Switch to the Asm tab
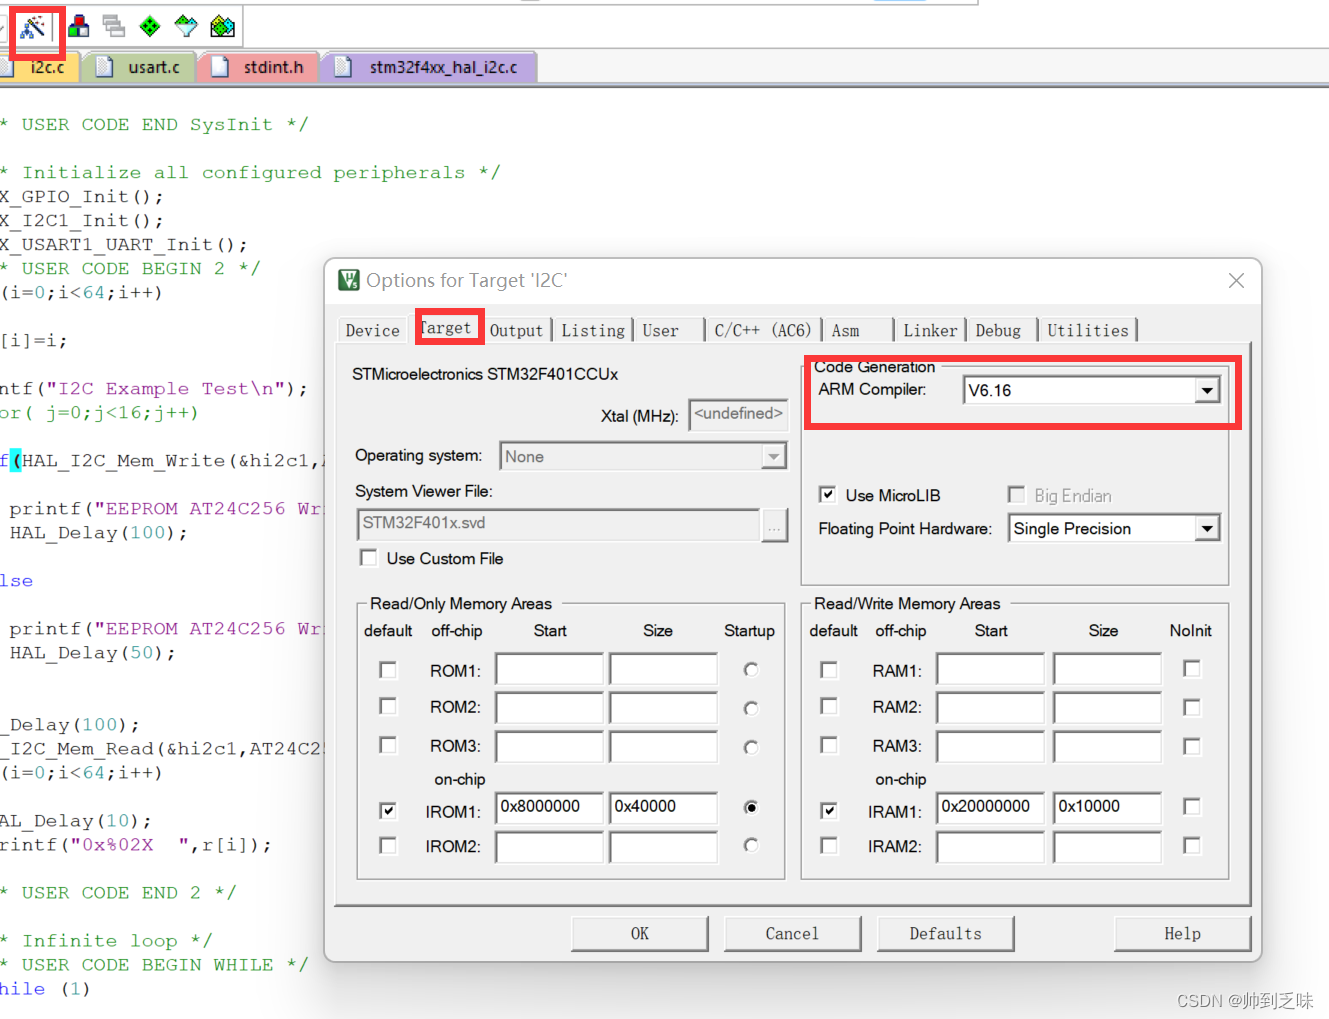1329x1019 pixels. (x=846, y=330)
